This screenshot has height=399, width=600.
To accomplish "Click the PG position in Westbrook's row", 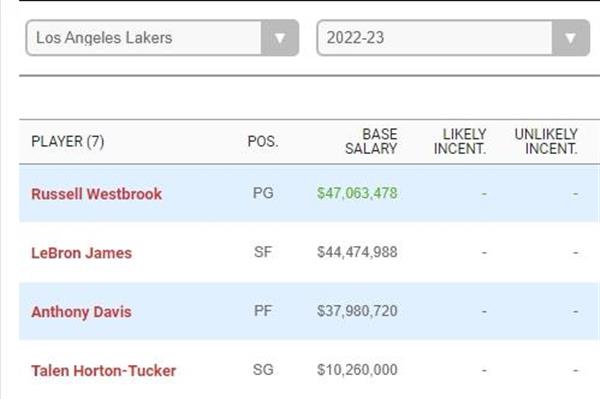I will tap(263, 193).
